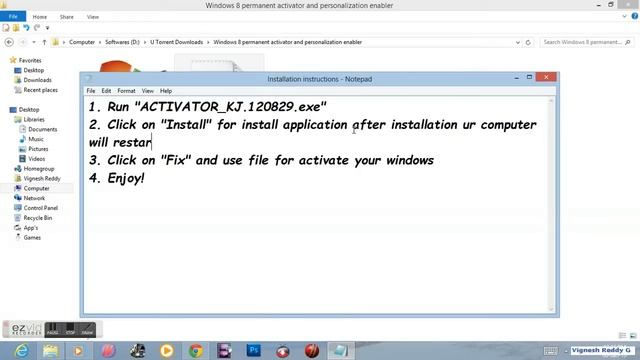This screenshot has width=640, height=360.
Task: Select Network in the navigation pane
Action: pyautogui.click(x=34, y=198)
